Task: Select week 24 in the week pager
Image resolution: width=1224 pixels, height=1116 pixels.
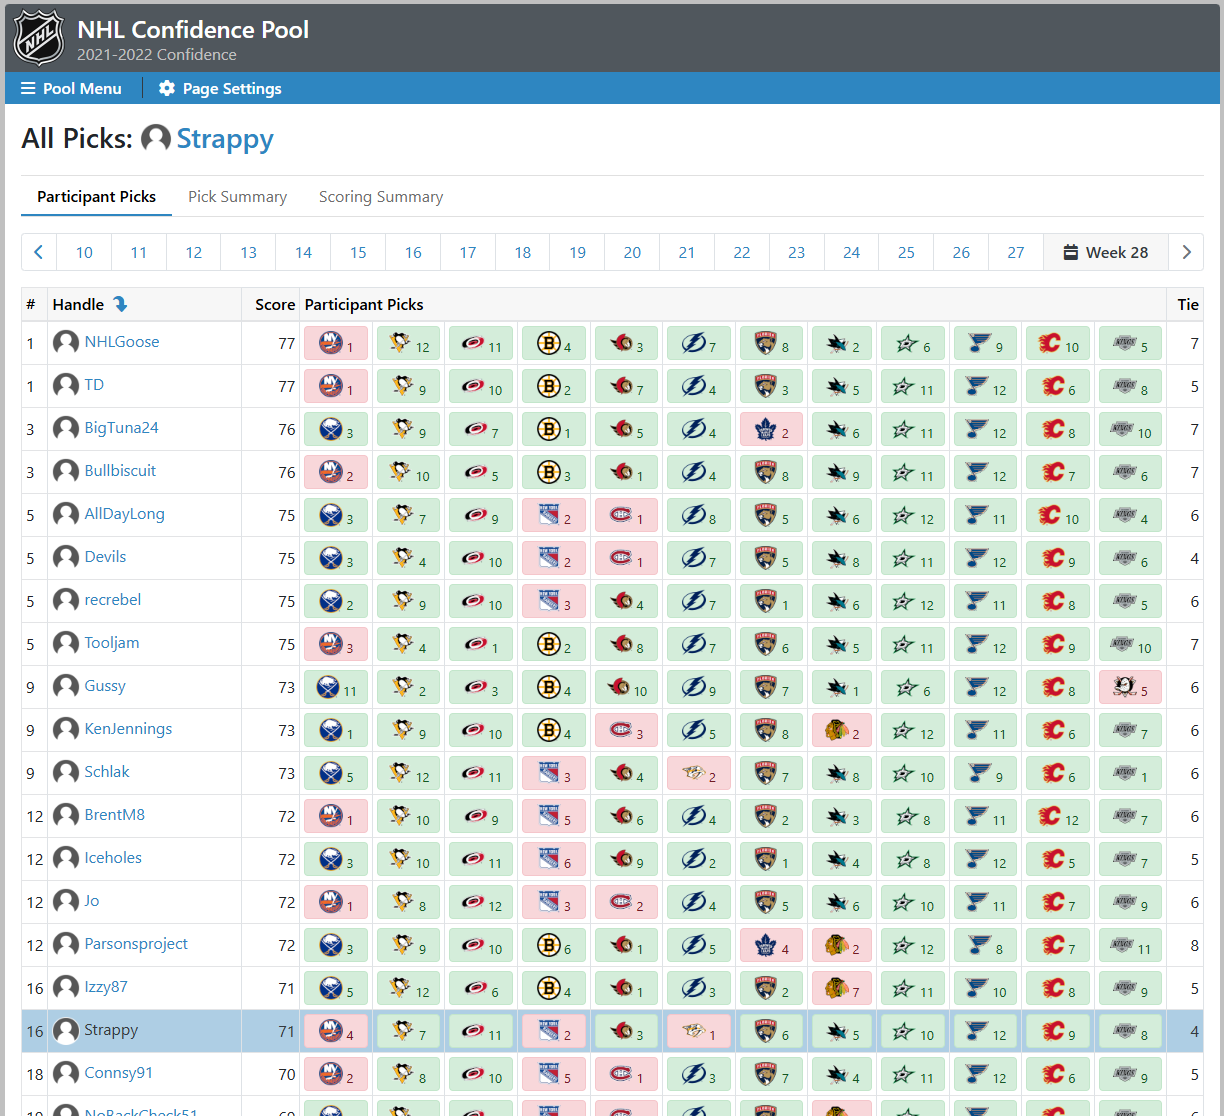Action: (851, 252)
